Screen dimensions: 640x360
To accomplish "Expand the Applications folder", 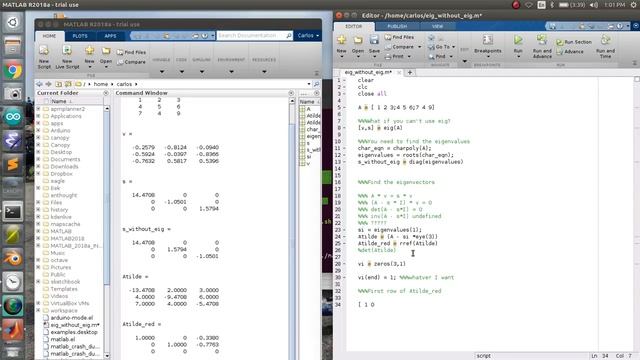I will click(x=38, y=116).
